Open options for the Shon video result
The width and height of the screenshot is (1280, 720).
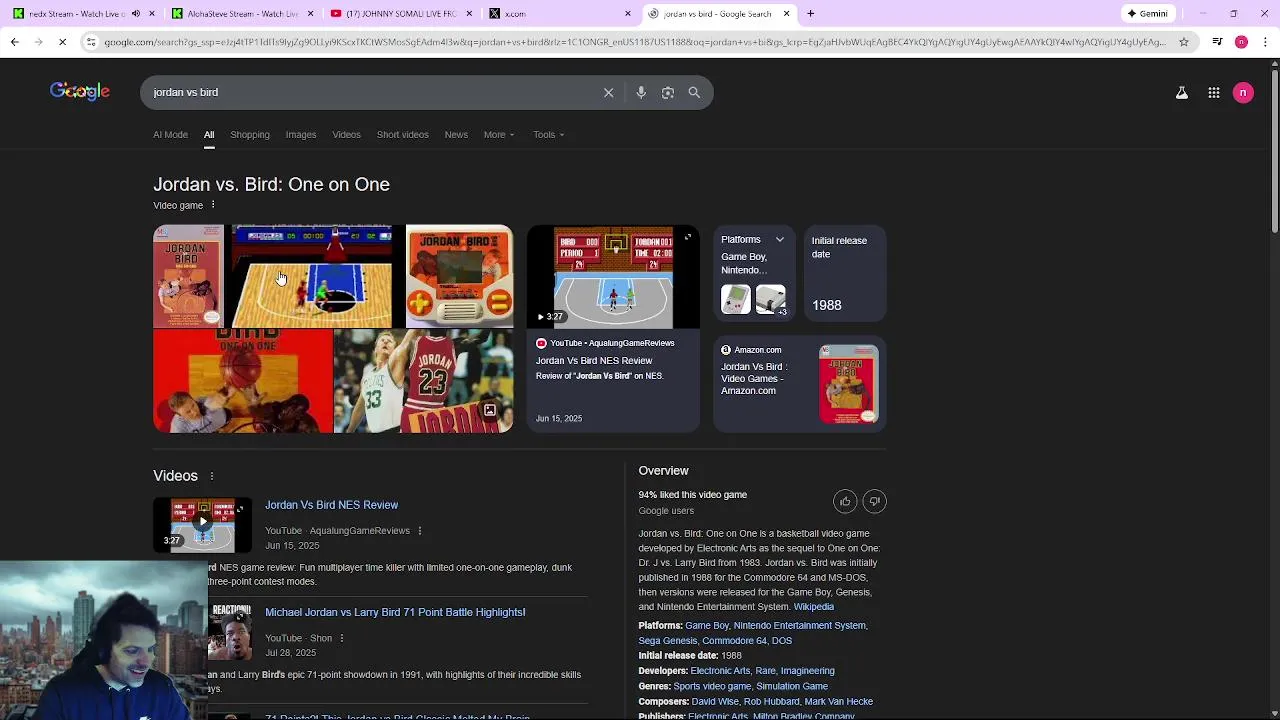[x=341, y=638]
